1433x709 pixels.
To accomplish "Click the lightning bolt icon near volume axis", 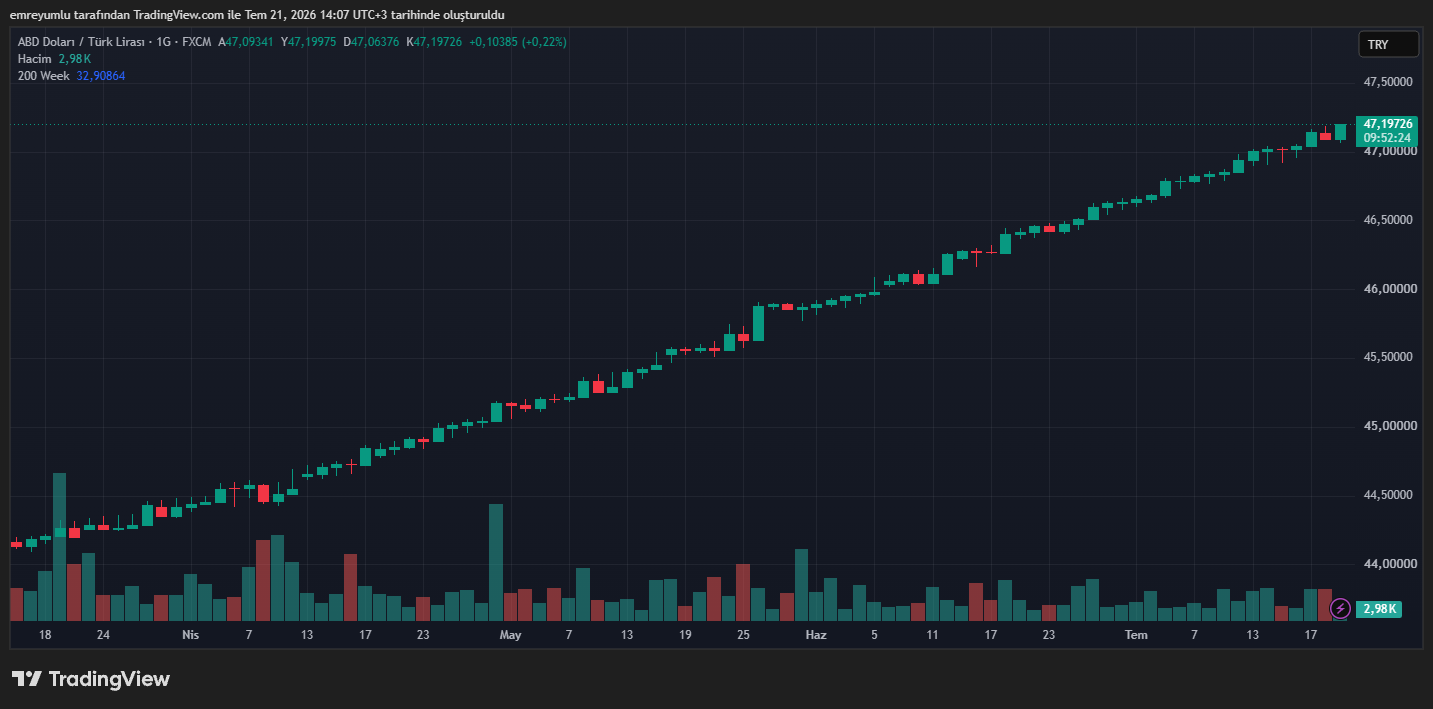I will pos(1340,608).
